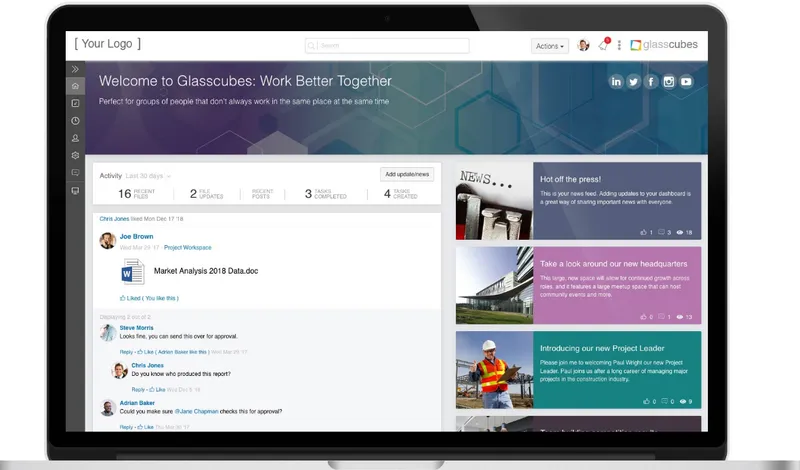Select the 2 File Updates stat

point(207,194)
